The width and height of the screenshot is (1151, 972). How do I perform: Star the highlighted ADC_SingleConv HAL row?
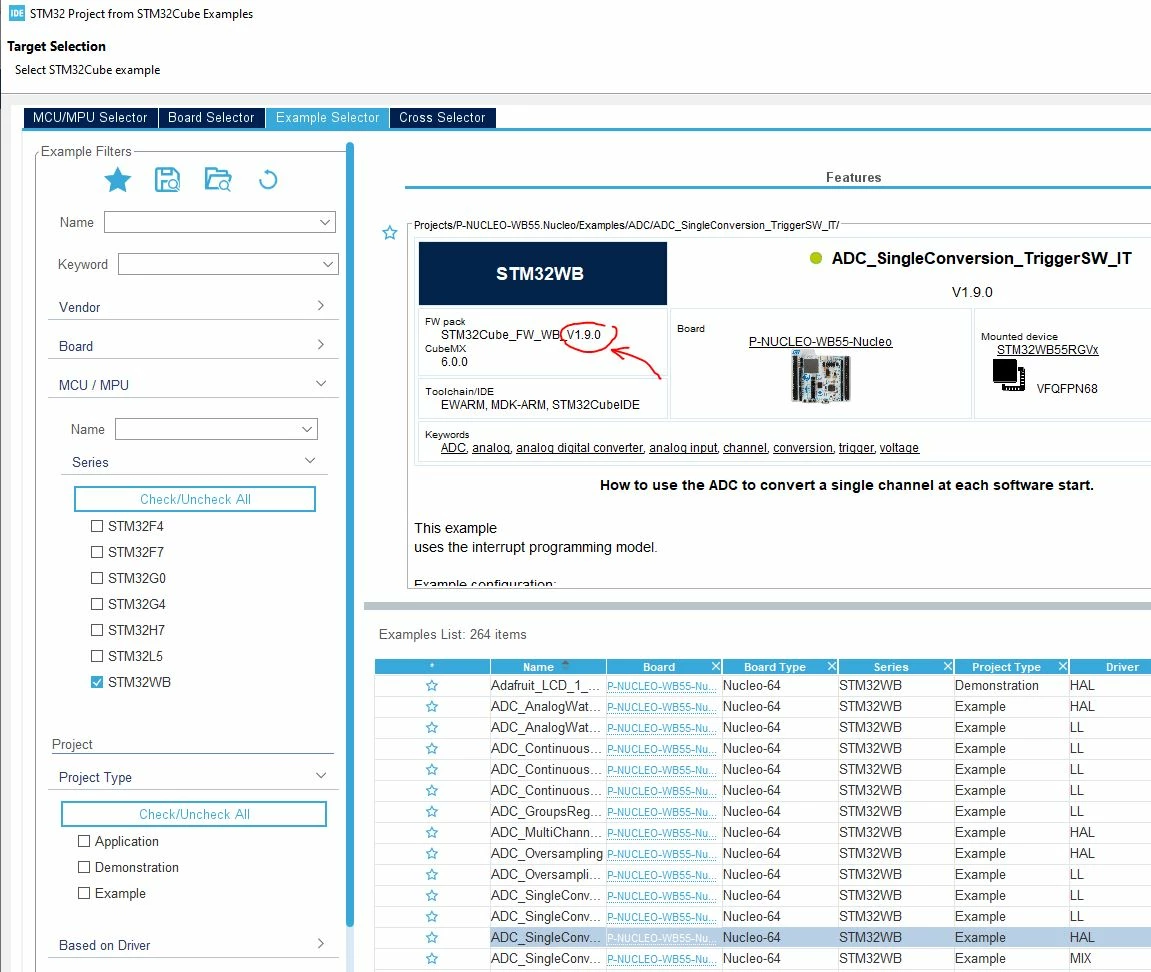tap(432, 937)
